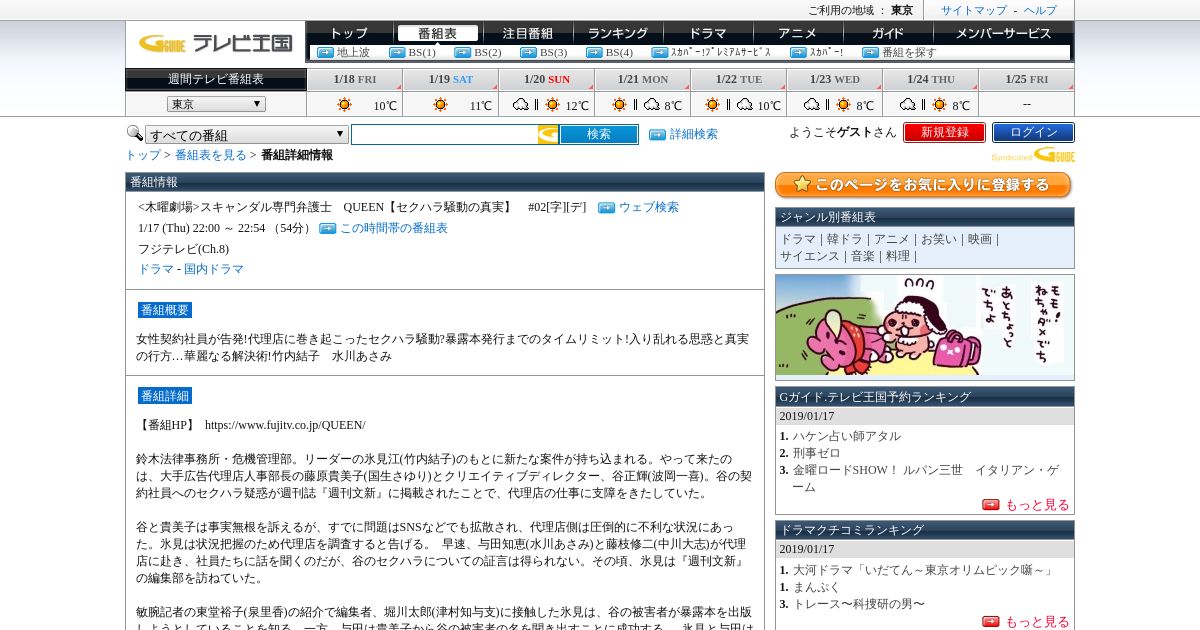Click the sunny weather icon for 1/18
Screen dimensions: 1200x630
pos(344,104)
